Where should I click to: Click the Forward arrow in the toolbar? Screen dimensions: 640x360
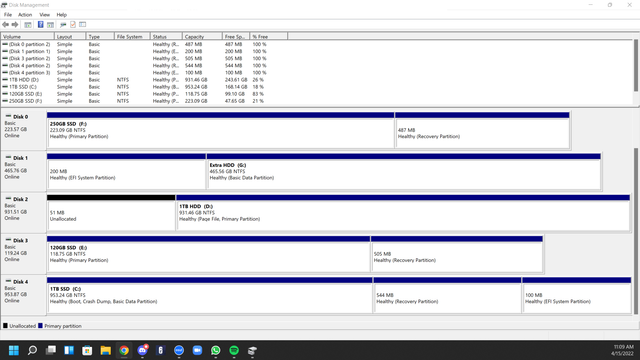15,24
